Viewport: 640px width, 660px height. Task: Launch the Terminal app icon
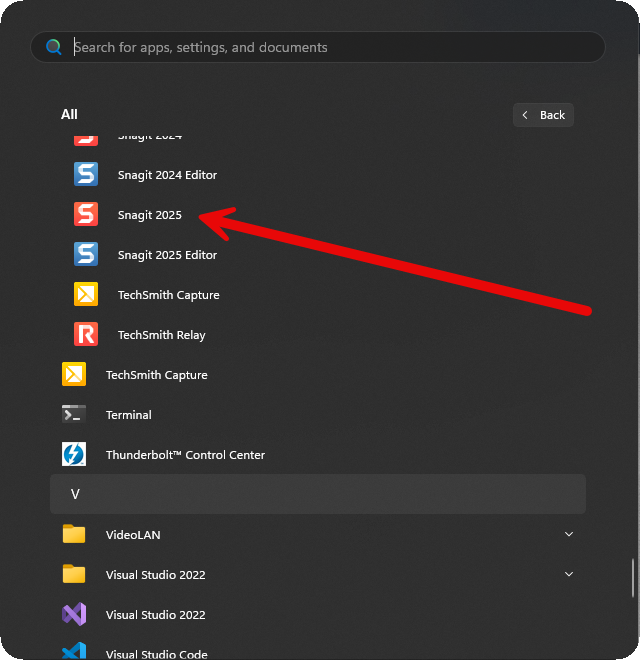pos(74,414)
